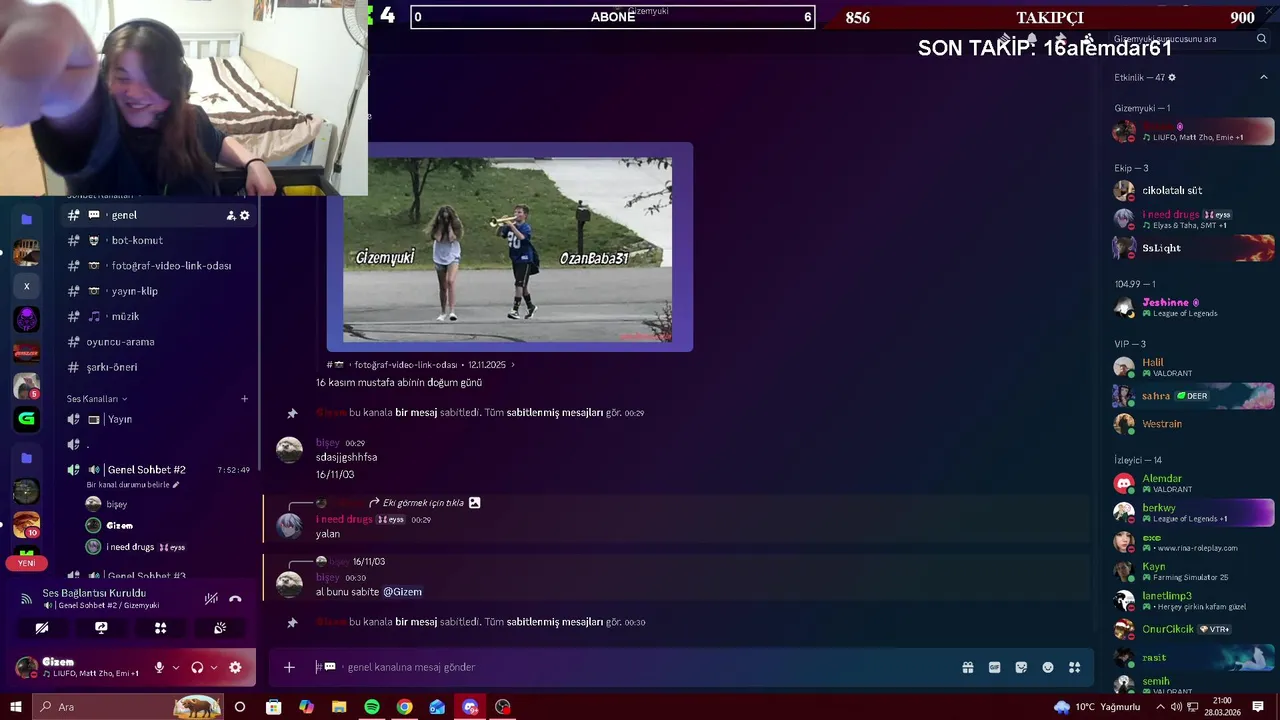The width and height of the screenshot is (1280, 720).
Task: Open voice connection signal info icon
Action: tap(26, 599)
